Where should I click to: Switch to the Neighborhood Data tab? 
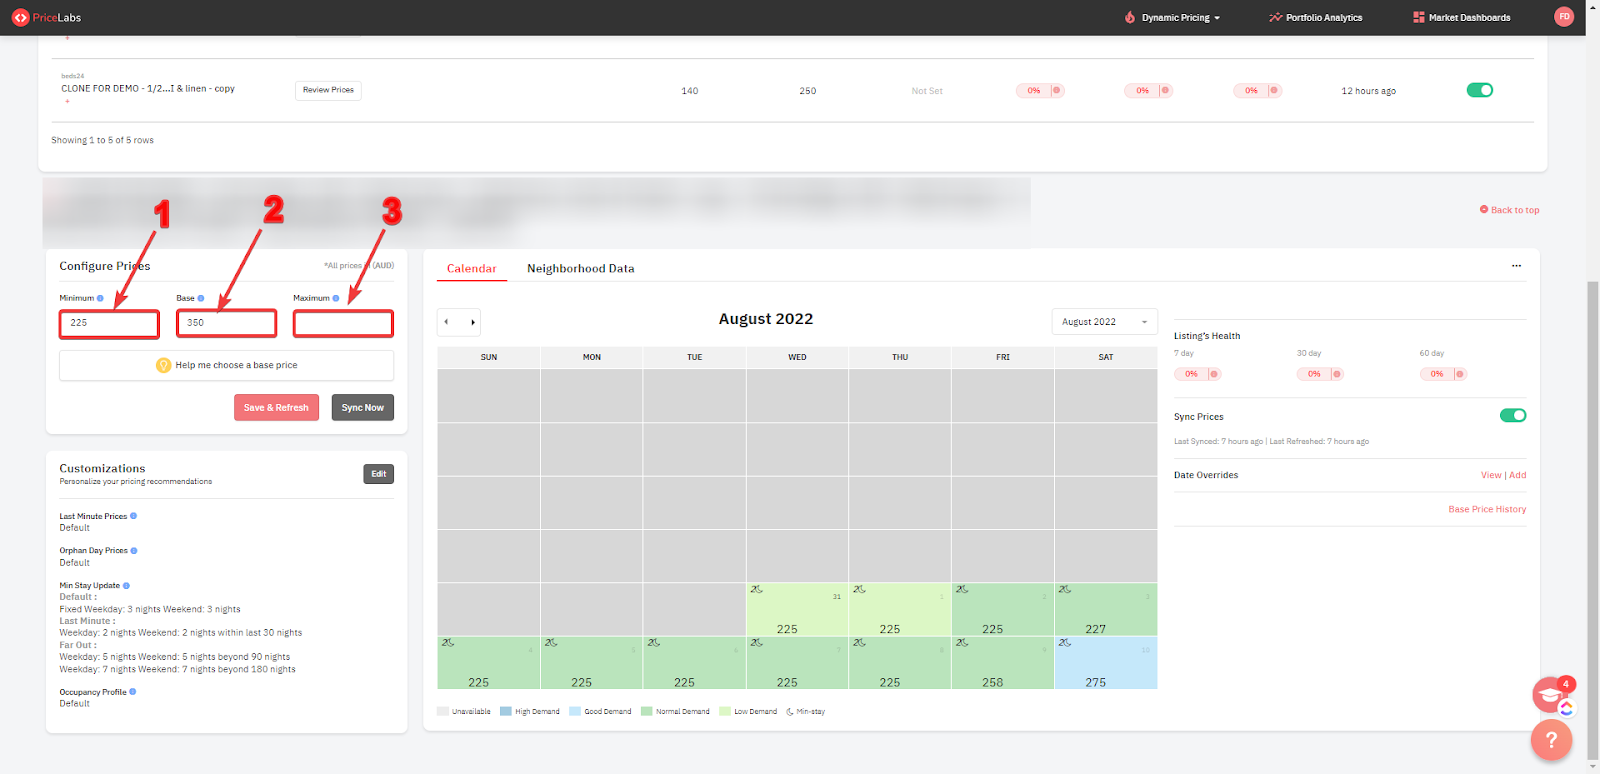[581, 268]
